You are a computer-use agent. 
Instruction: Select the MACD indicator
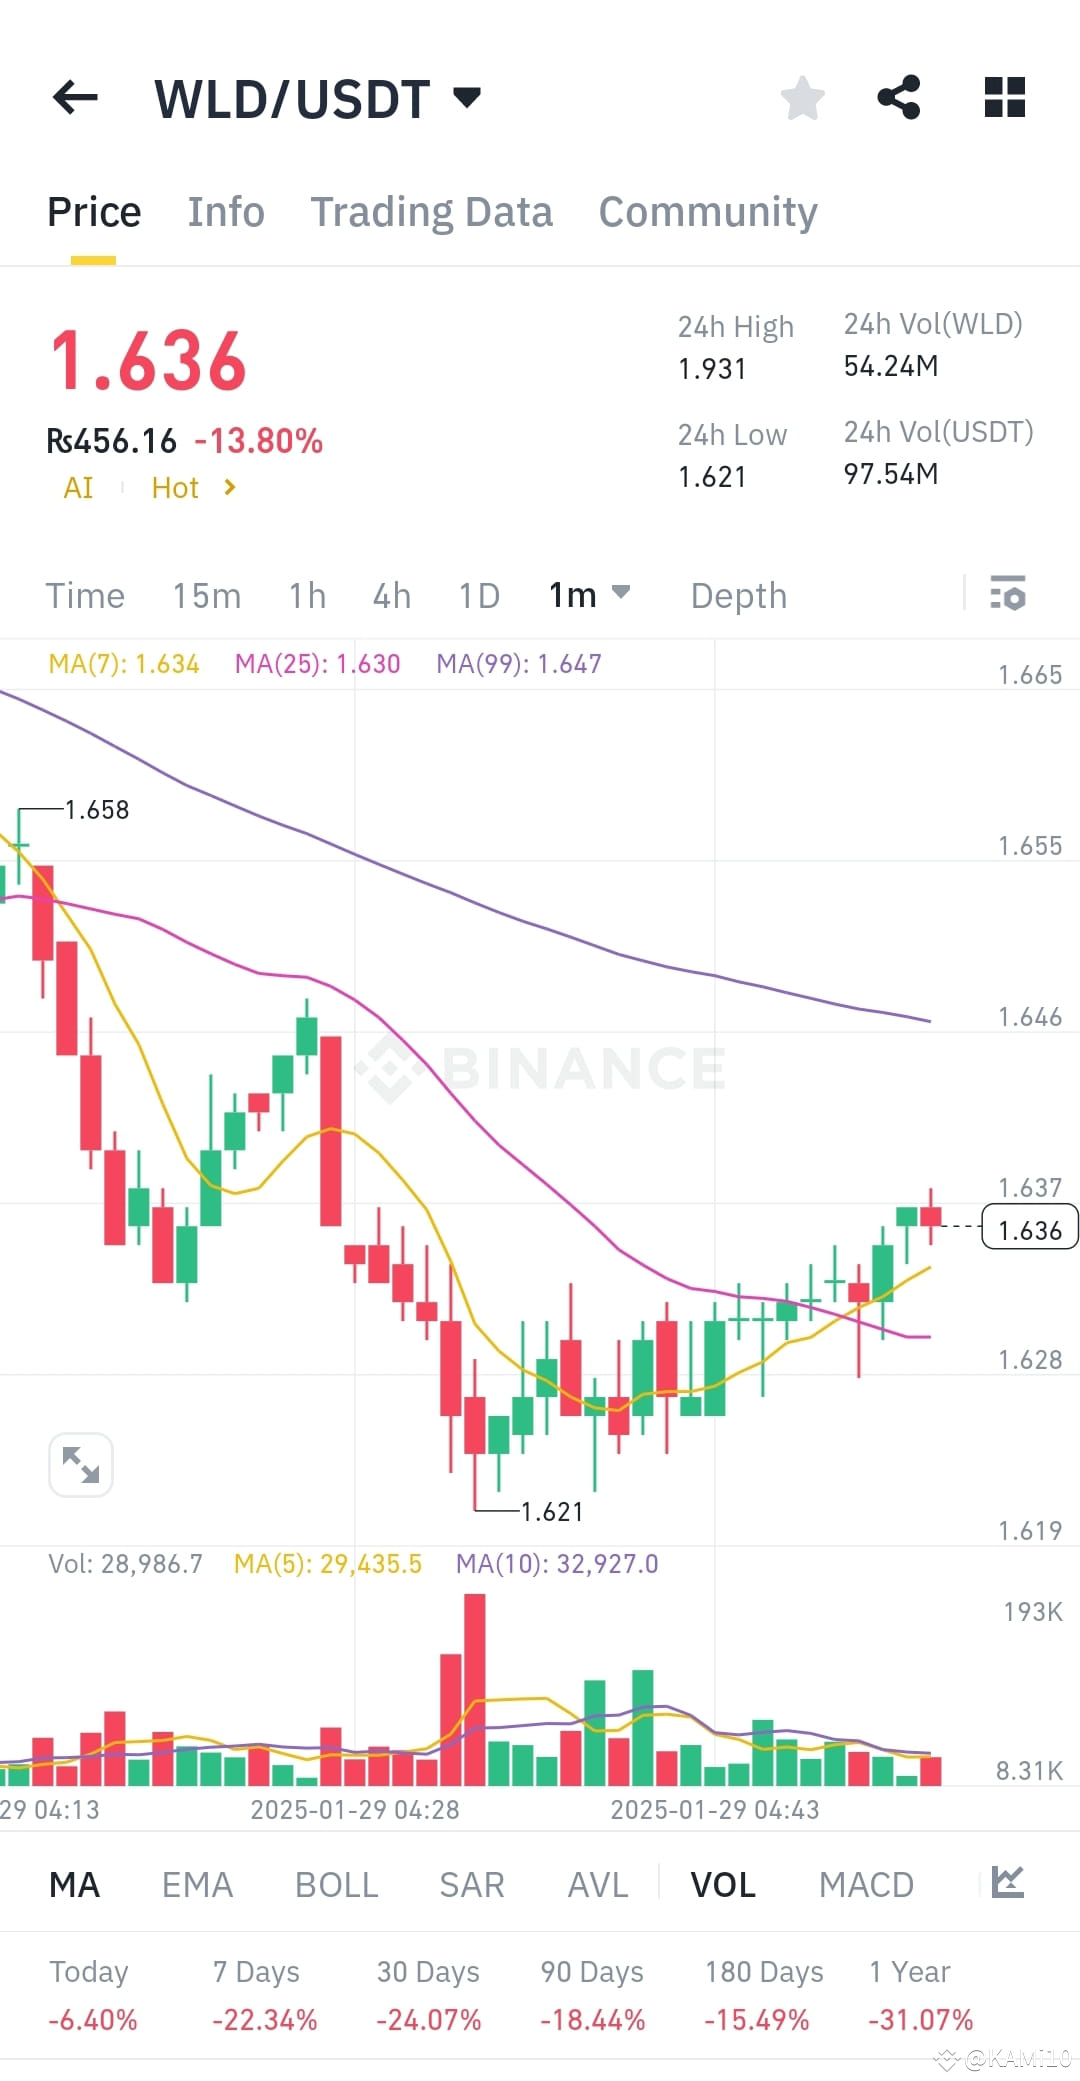tap(866, 1884)
